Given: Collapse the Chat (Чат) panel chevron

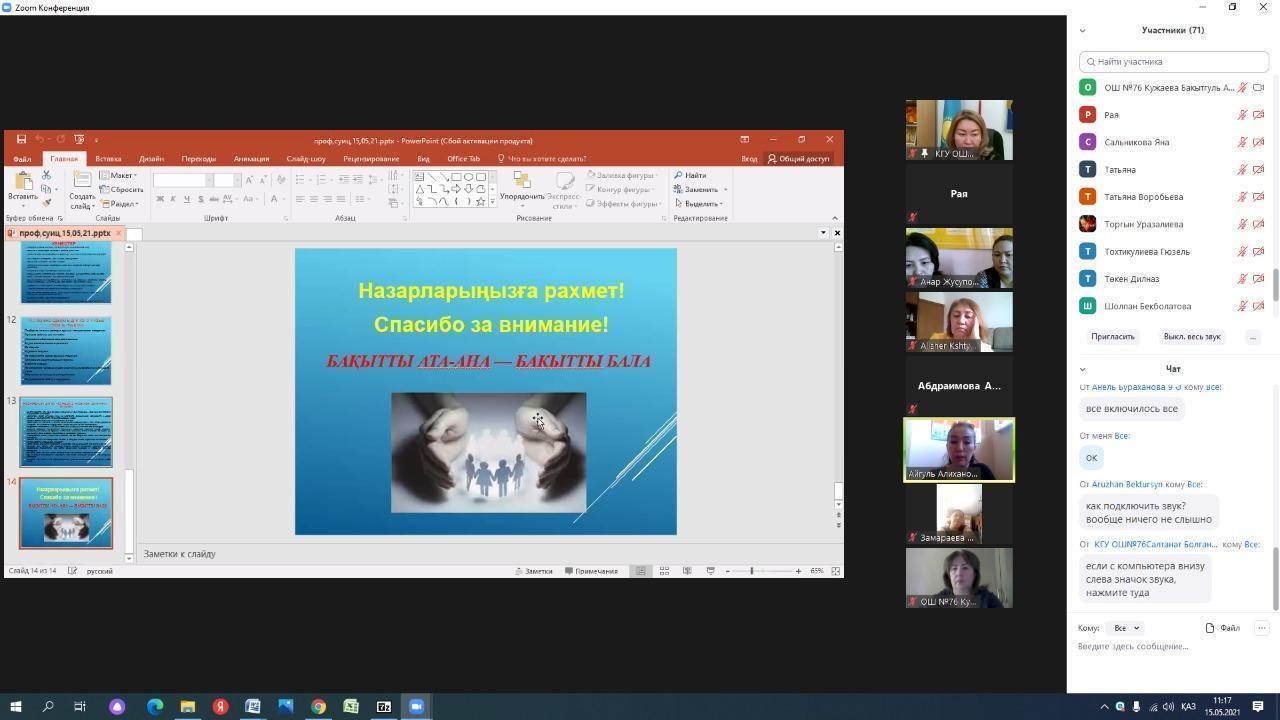Looking at the screenshot, I should [x=1082, y=369].
